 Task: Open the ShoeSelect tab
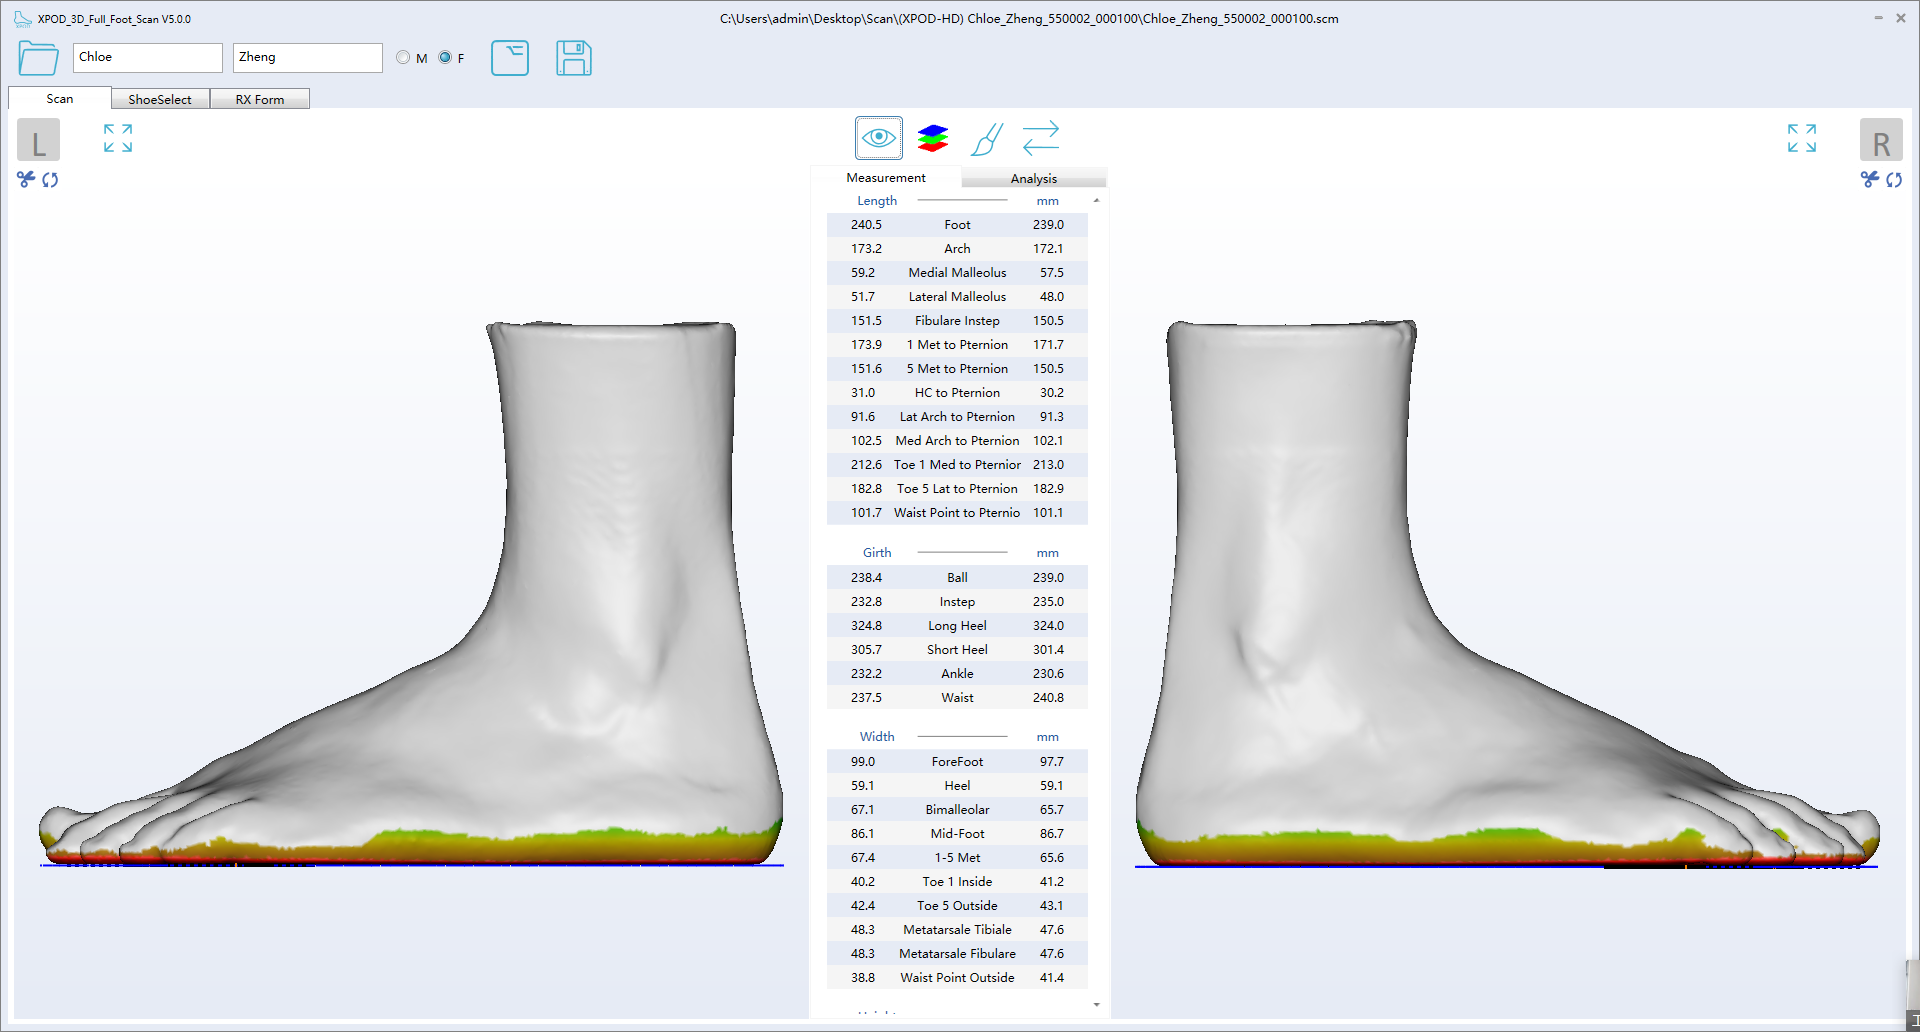(160, 98)
